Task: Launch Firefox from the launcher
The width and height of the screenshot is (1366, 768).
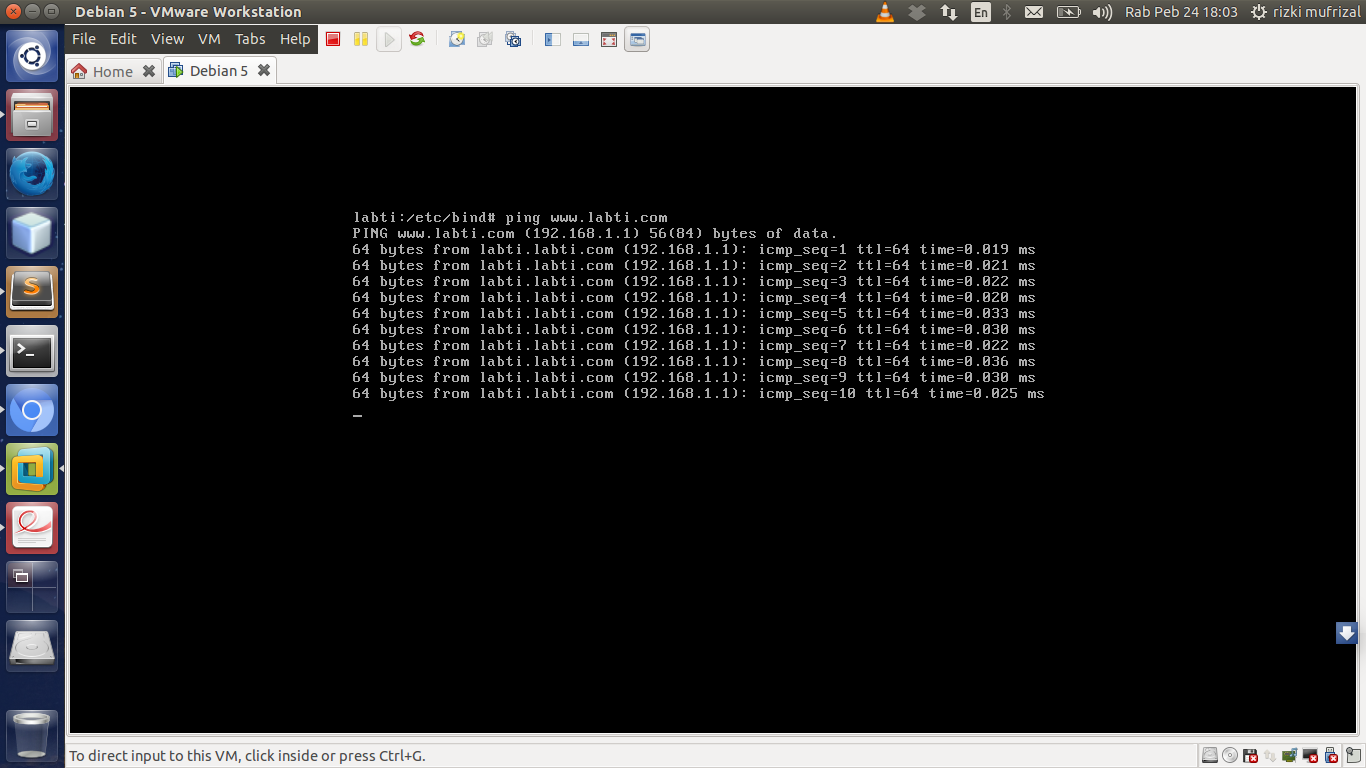Action: coord(32,174)
